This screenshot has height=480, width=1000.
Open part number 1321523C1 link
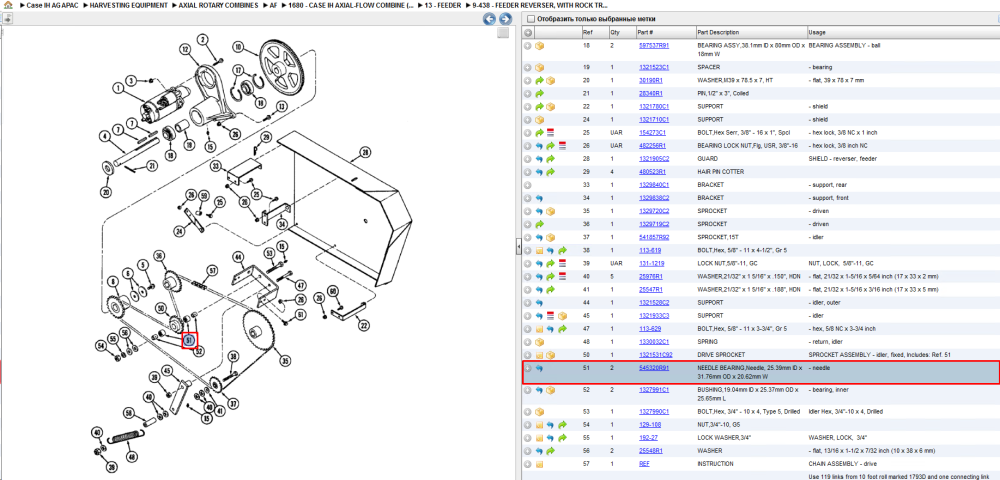click(x=654, y=67)
